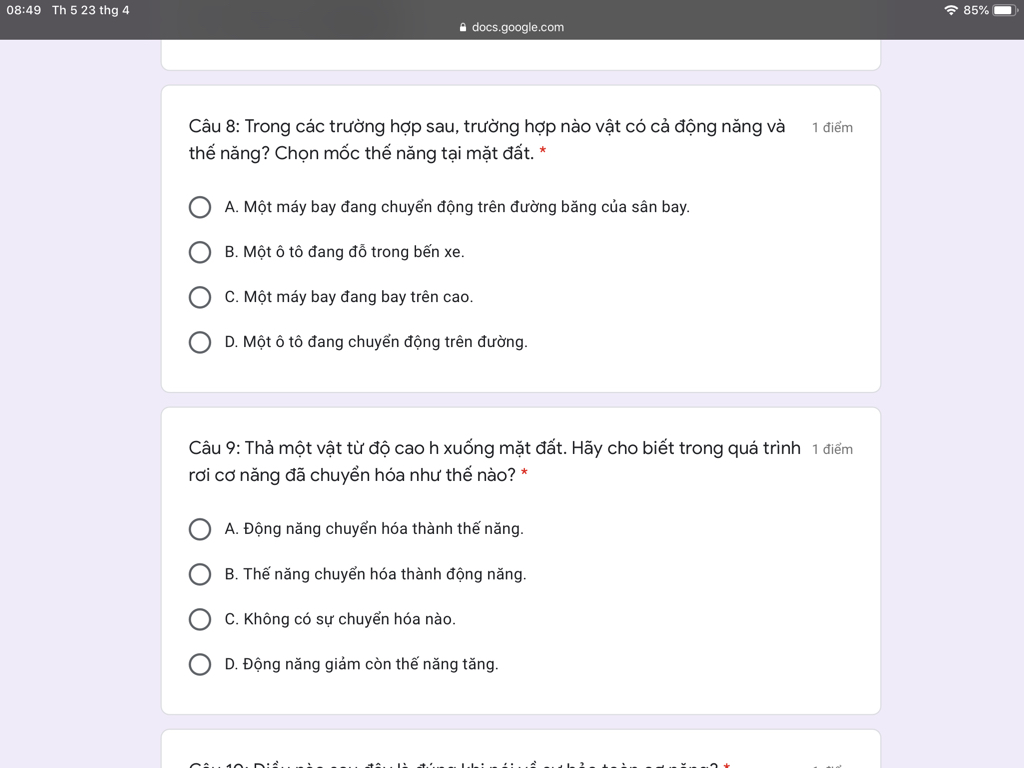Tap the battery indicator icon
1024x768 pixels.
click(1004, 10)
